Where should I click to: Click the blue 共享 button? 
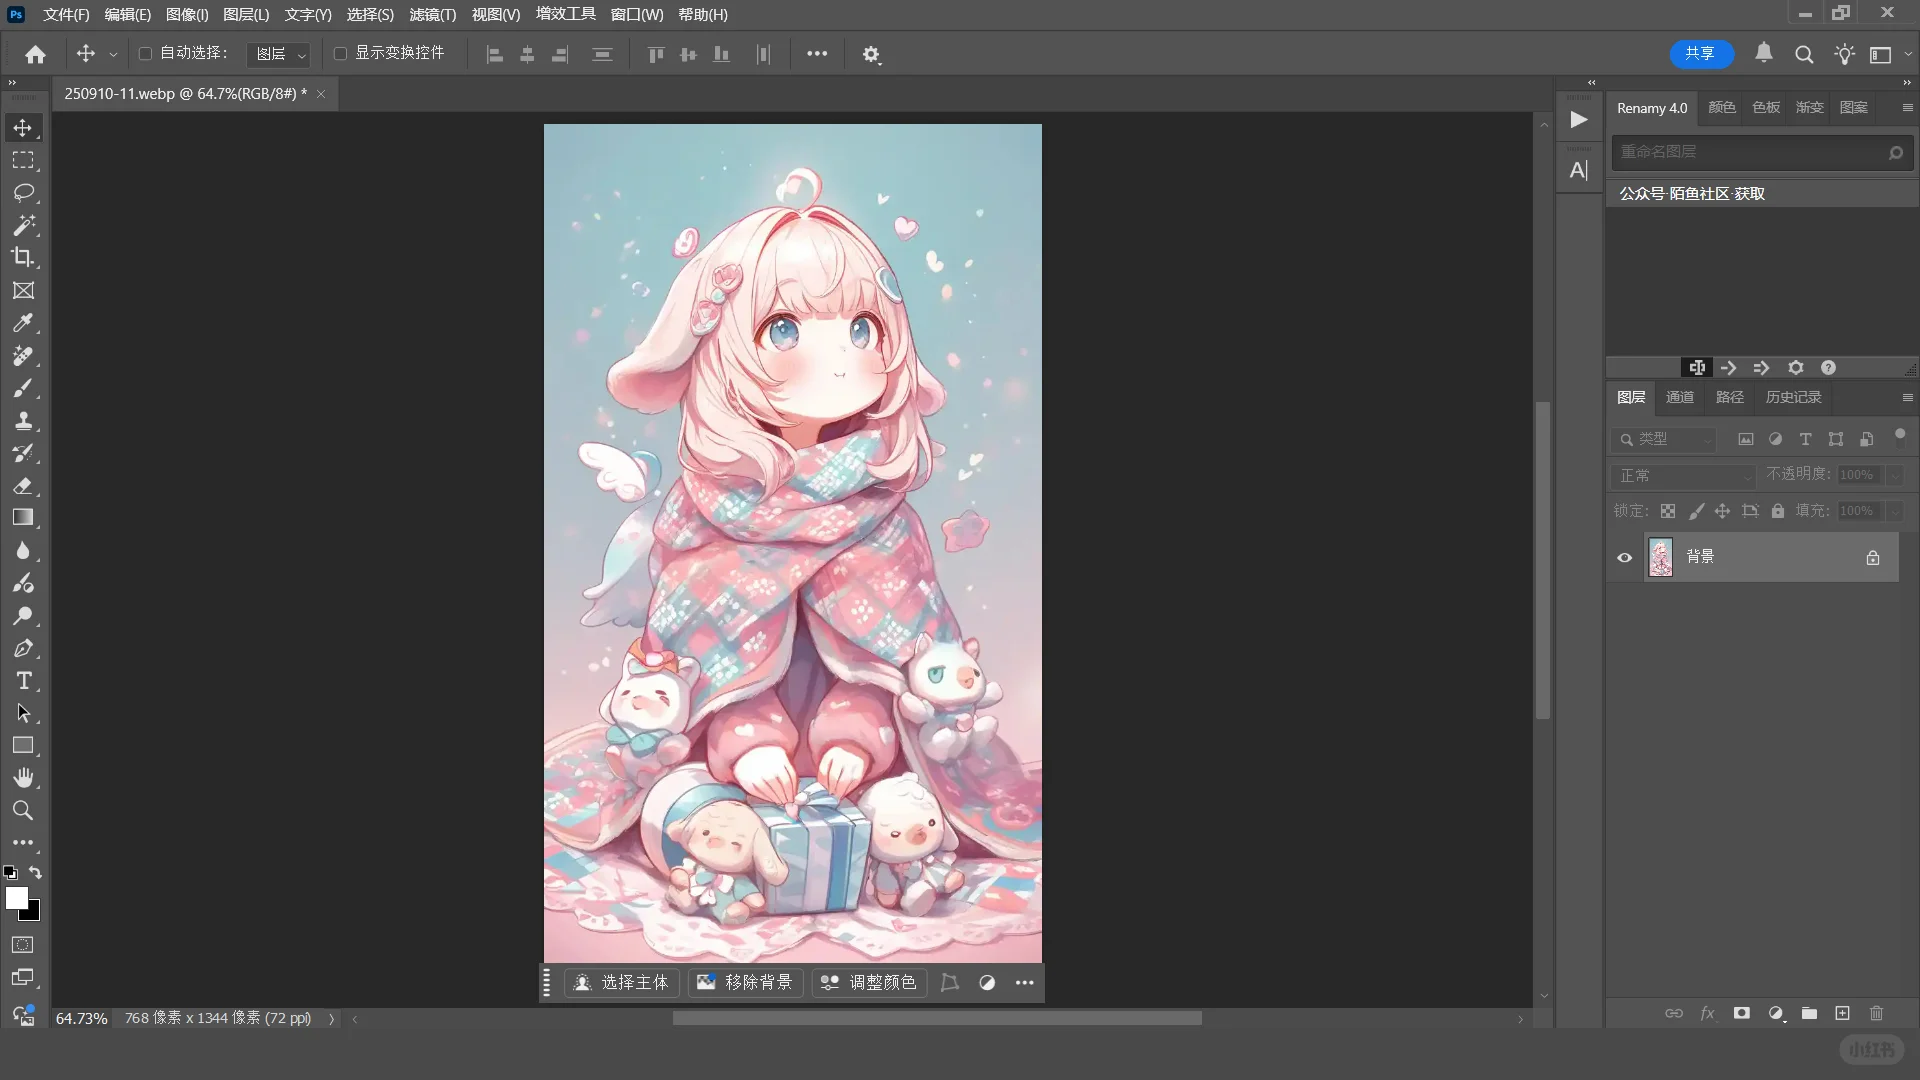1699,53
